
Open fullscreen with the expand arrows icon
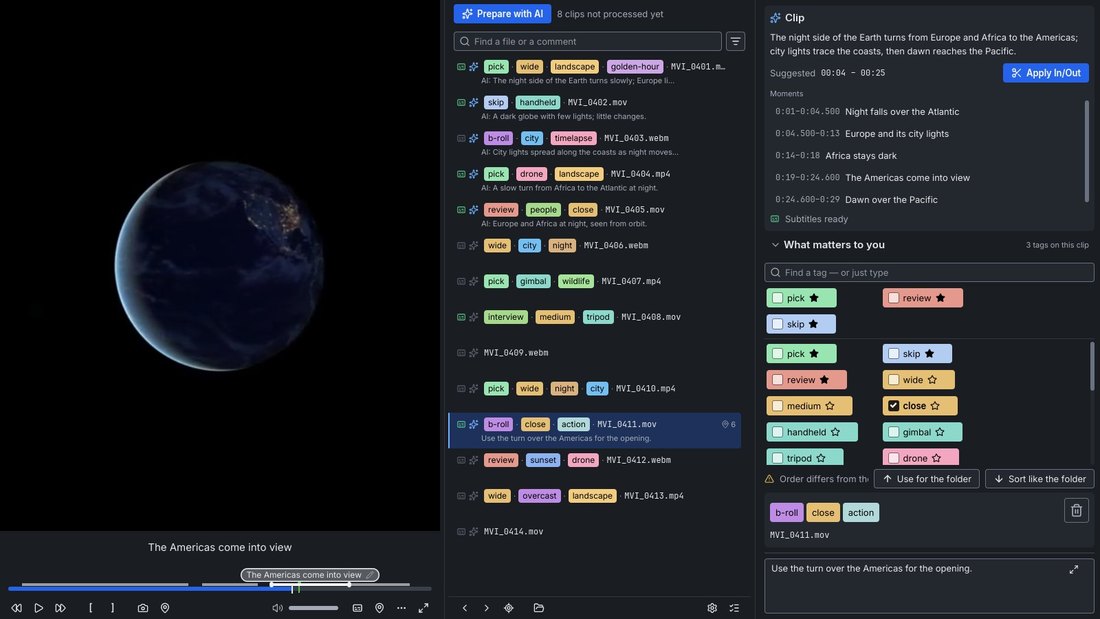pos(424,608)
